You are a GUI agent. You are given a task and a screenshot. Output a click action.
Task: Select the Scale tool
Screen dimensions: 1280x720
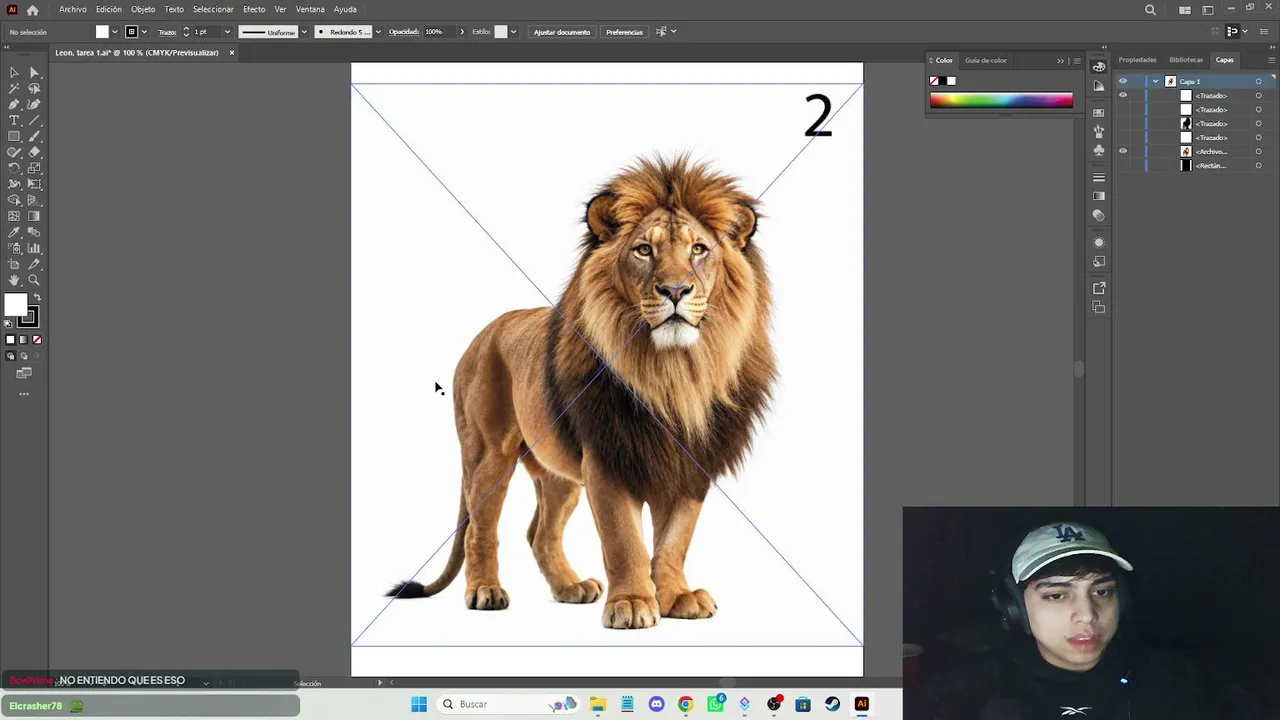[x=34, y=168]
